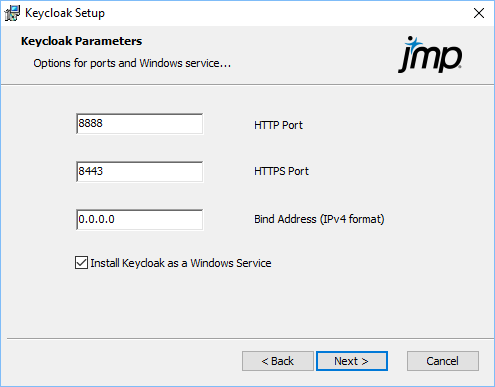Screen dimensions: 495x387
Task: Click the Bind Address field showing 0.0.0.0
Action: (x=139, y=220)
